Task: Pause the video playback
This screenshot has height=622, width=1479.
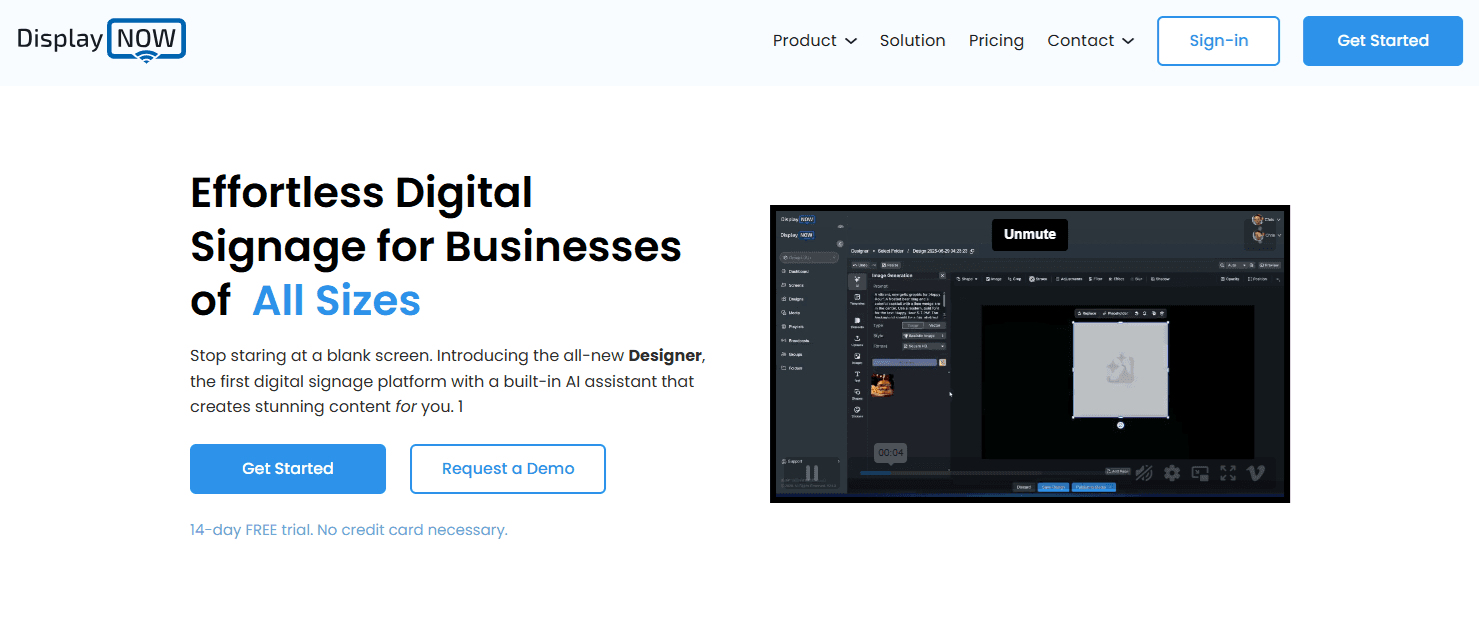Action: coord(812,473)
